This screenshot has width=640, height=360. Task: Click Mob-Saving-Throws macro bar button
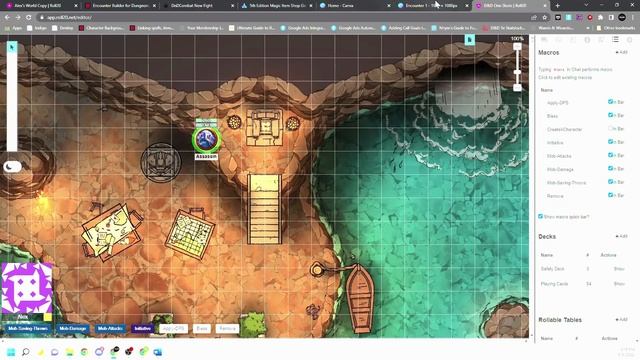pyautogui.click(x=28, y=329)
